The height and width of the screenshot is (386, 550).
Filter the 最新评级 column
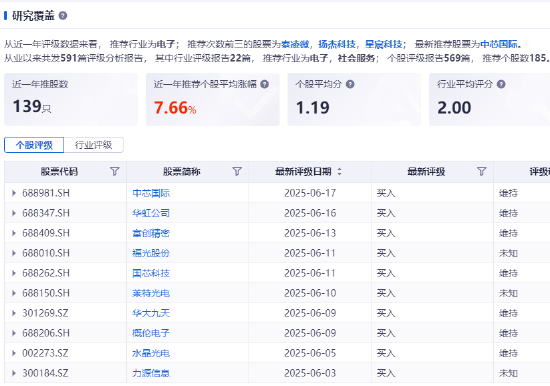tap(482, 172)
